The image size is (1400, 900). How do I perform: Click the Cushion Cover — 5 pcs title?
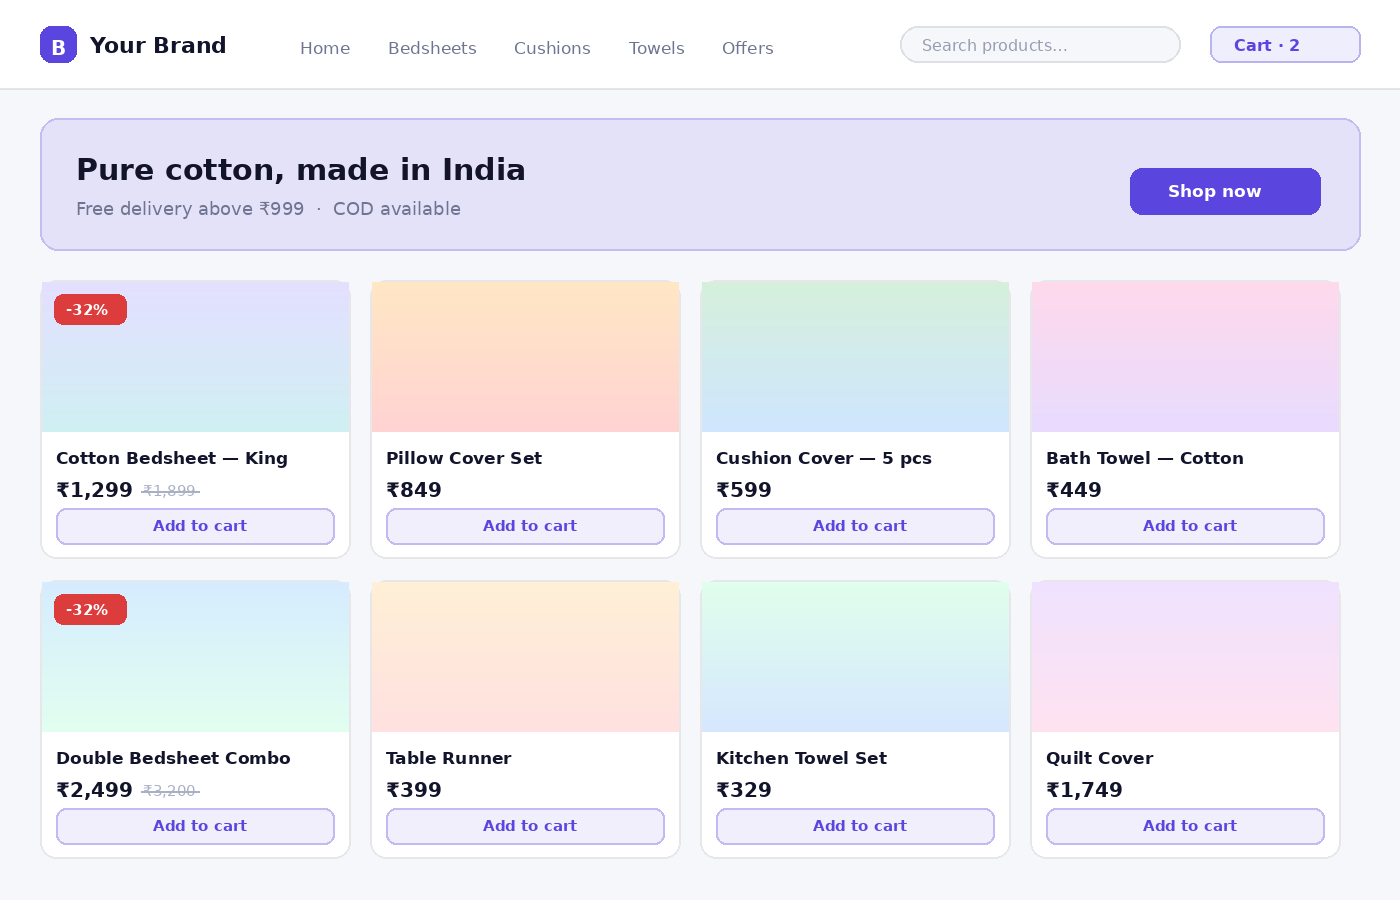824,458
